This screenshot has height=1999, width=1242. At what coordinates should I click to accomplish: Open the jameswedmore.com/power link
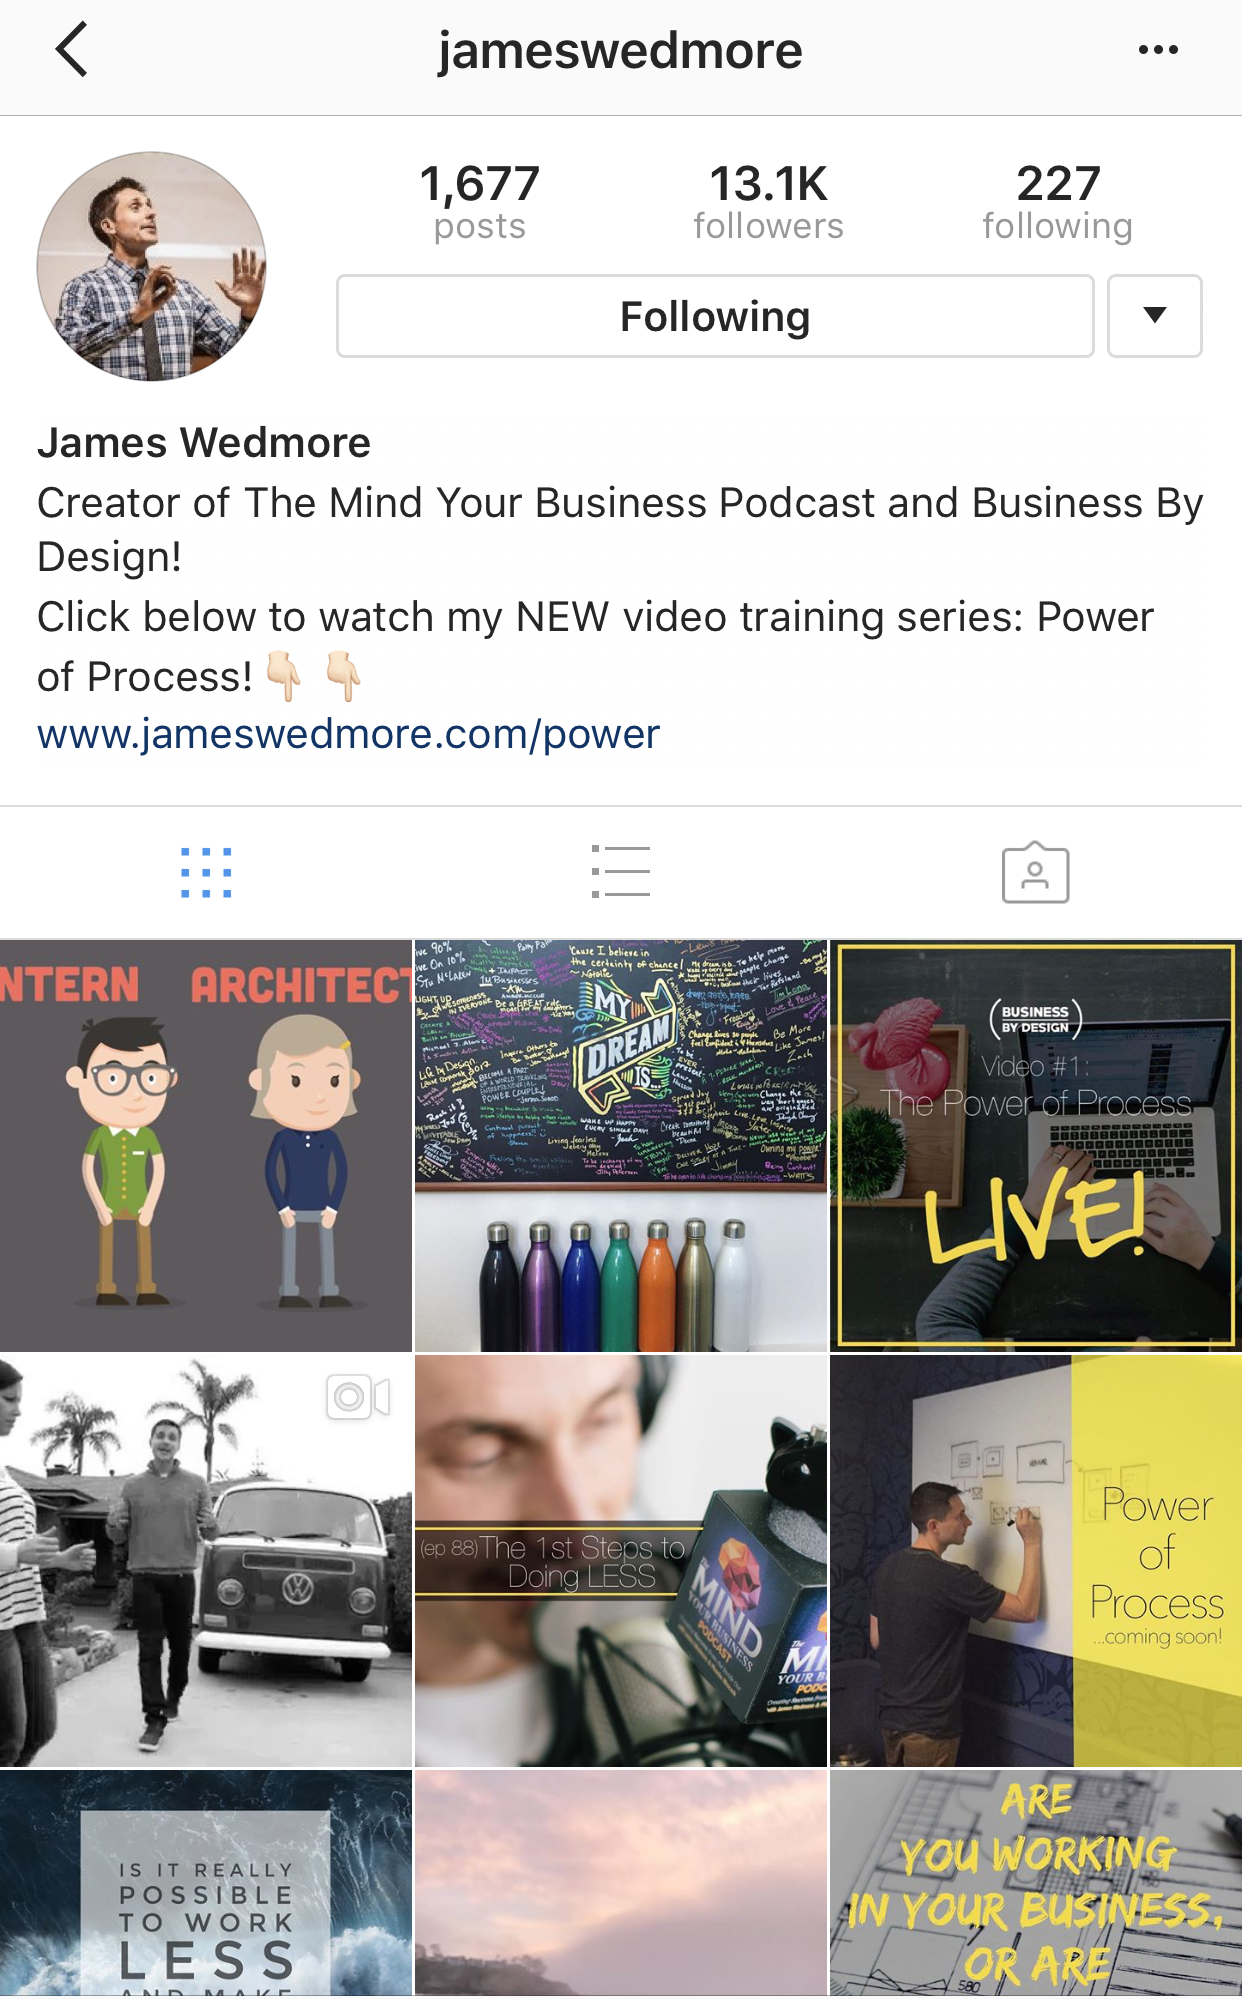(x=348, y=734)
